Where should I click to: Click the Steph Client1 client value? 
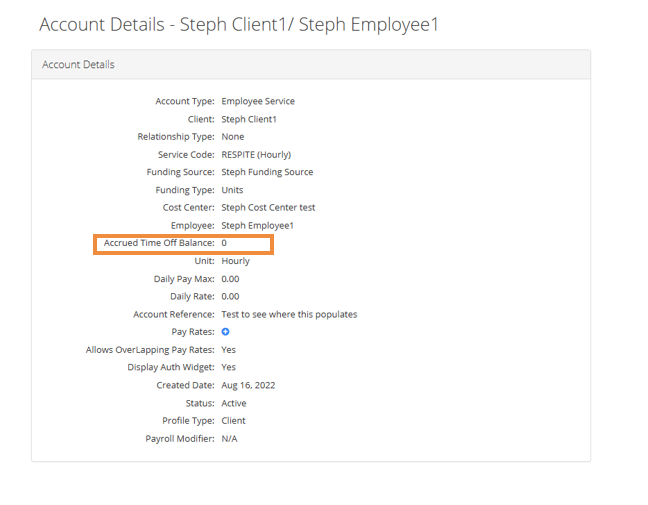click(x=249, y=119)
